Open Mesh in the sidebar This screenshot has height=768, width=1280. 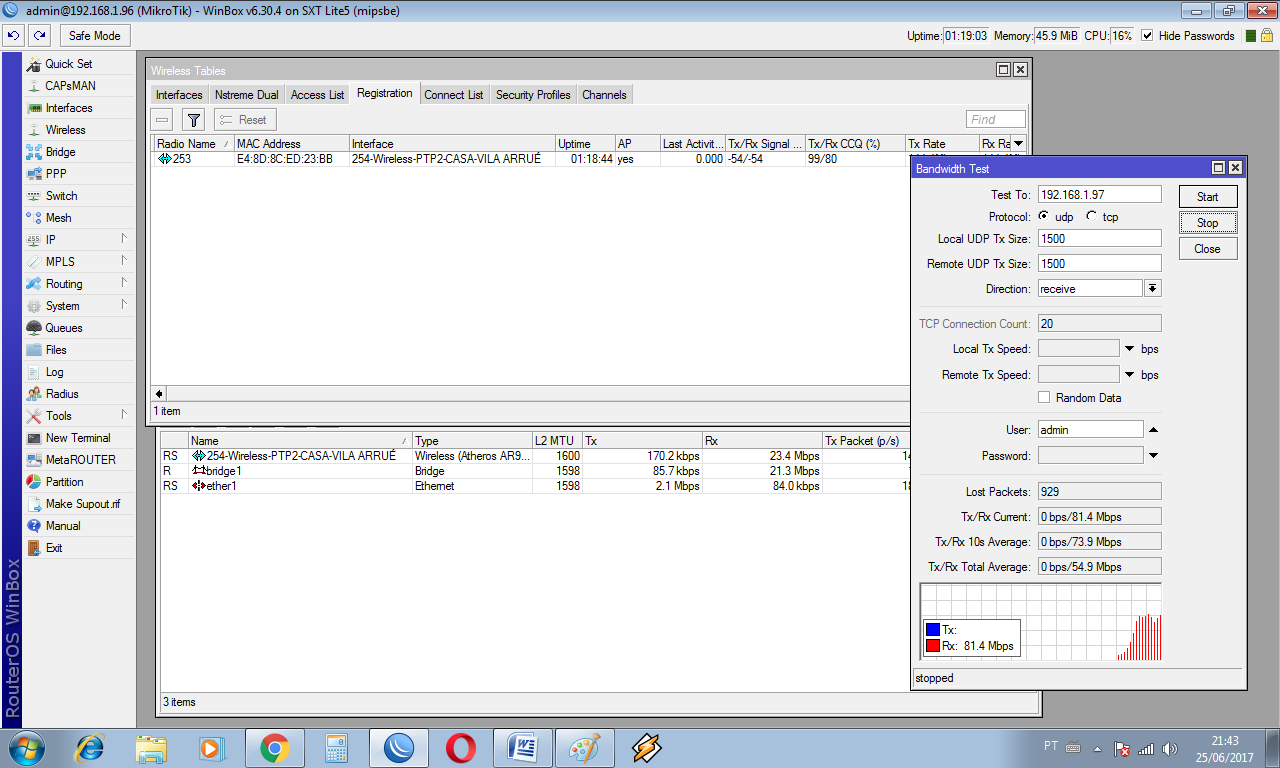tap(58, 218)
